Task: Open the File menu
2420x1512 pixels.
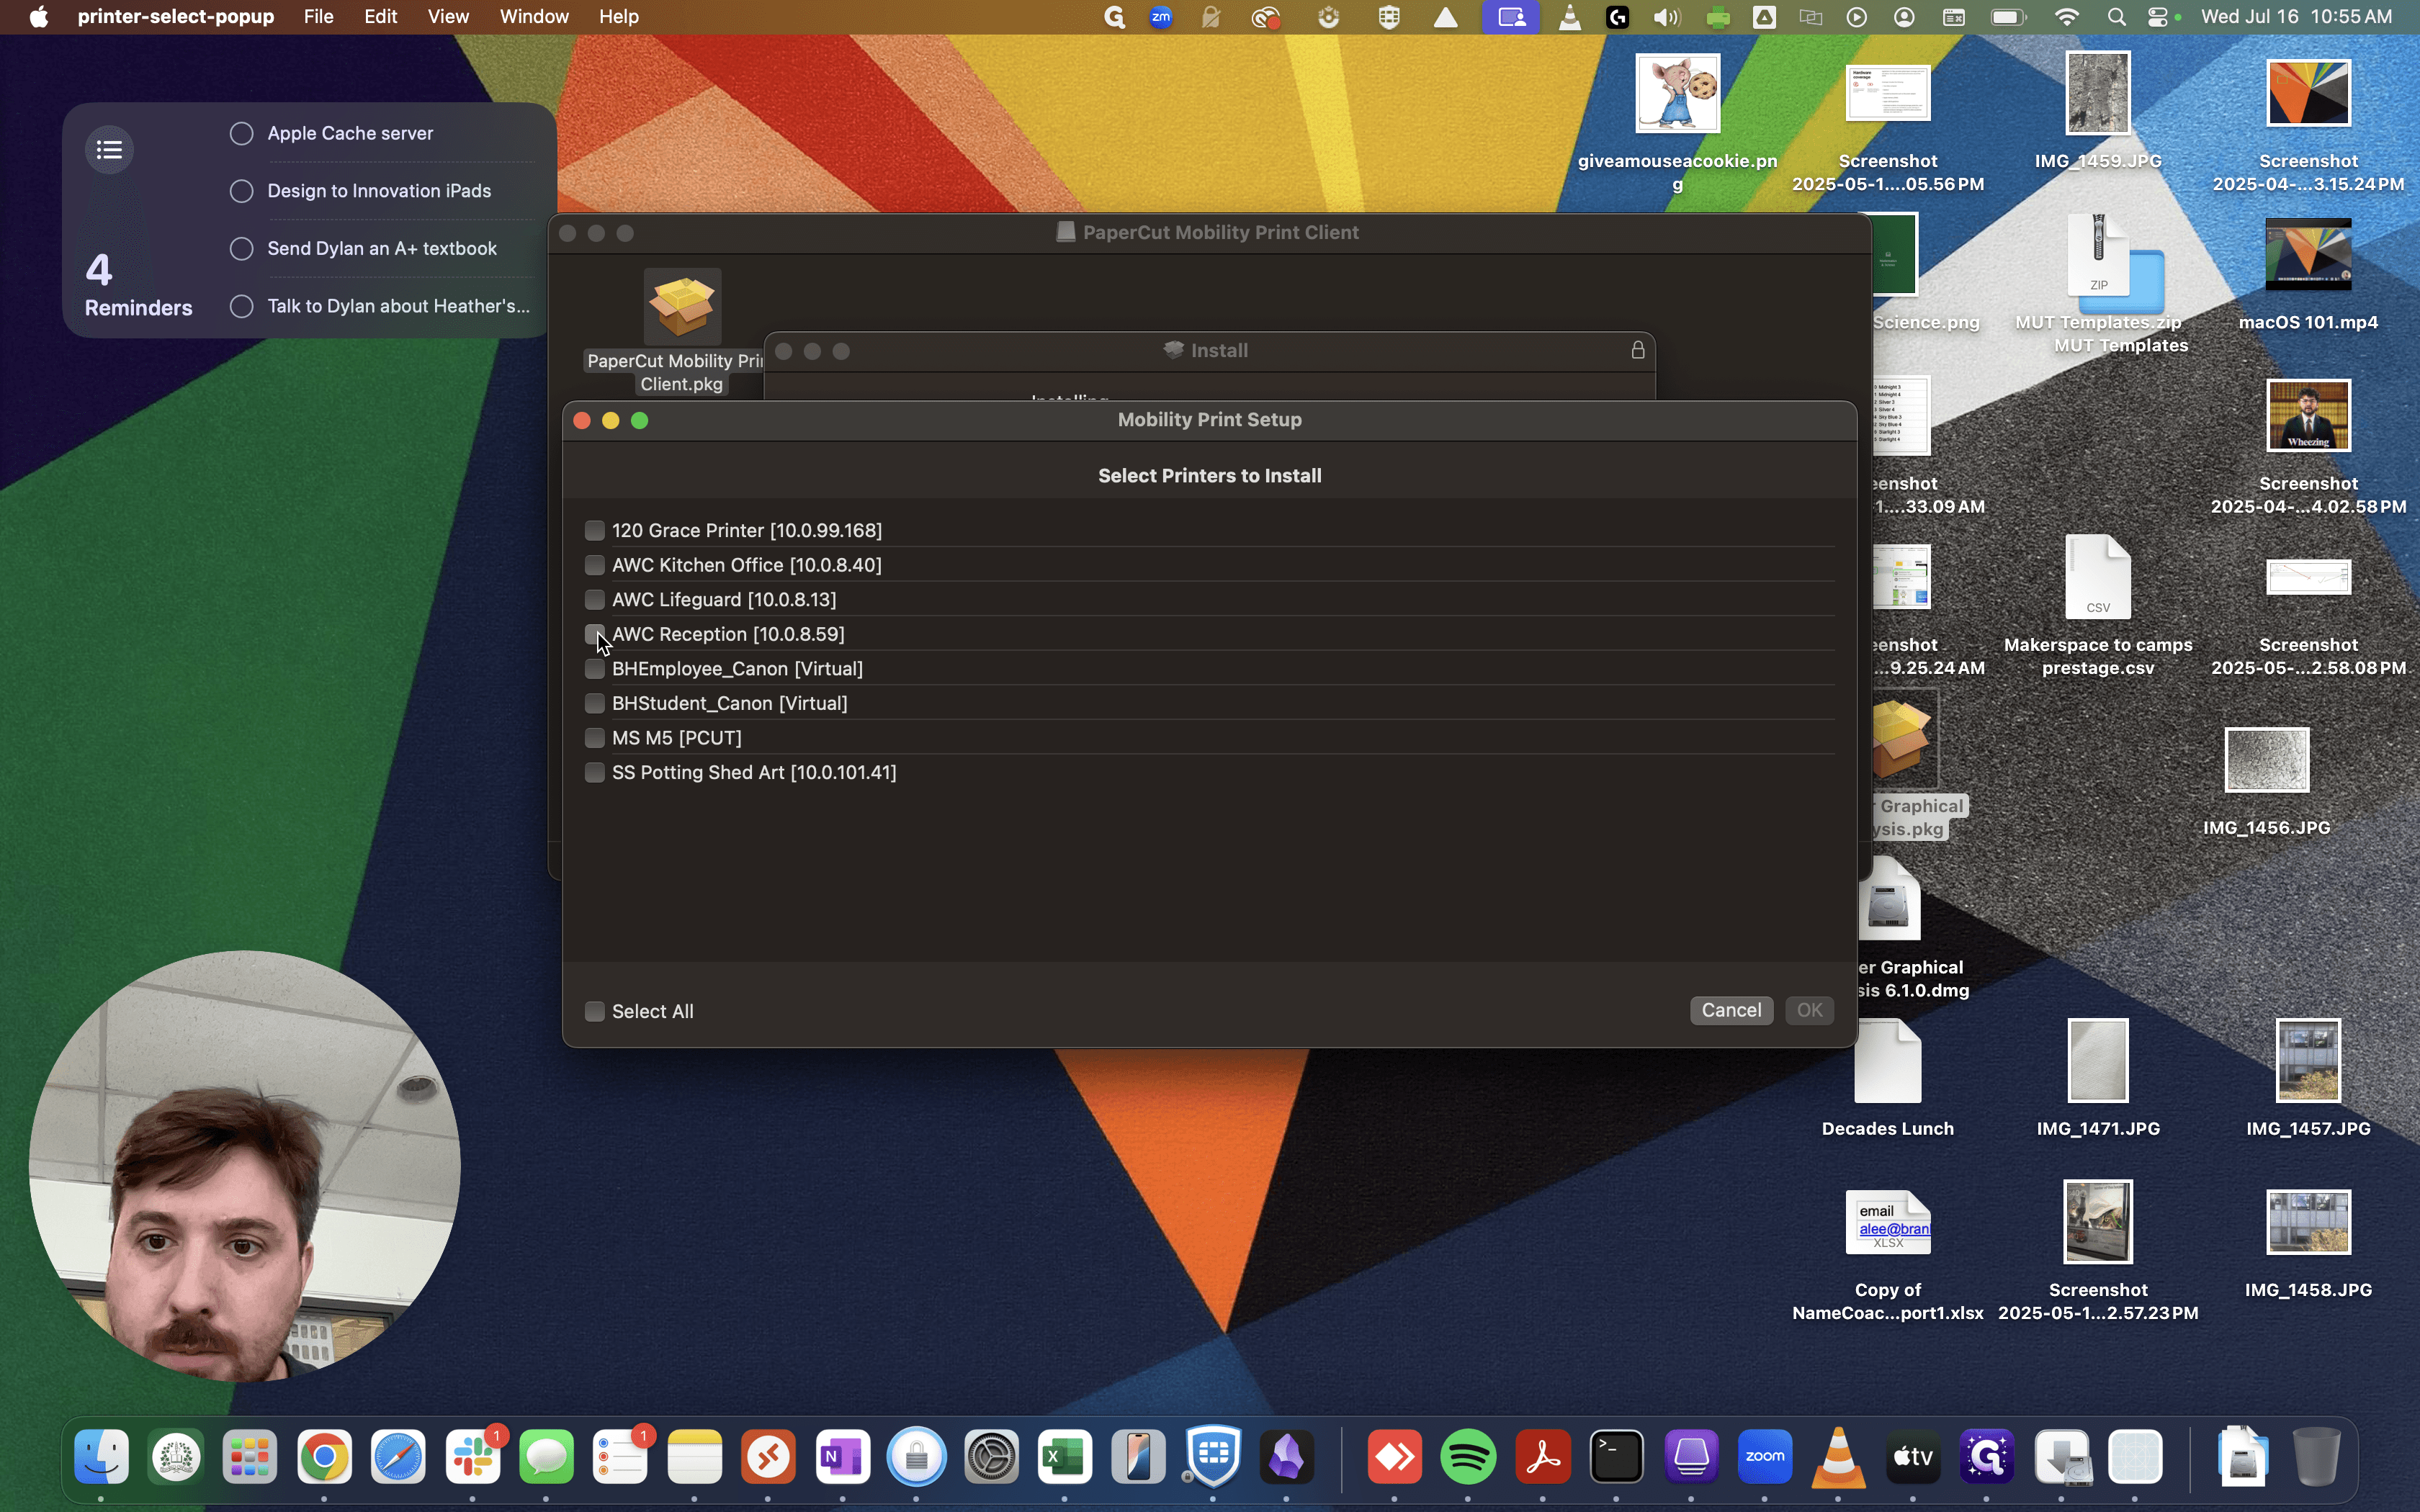Action: [x=319, y=17]
